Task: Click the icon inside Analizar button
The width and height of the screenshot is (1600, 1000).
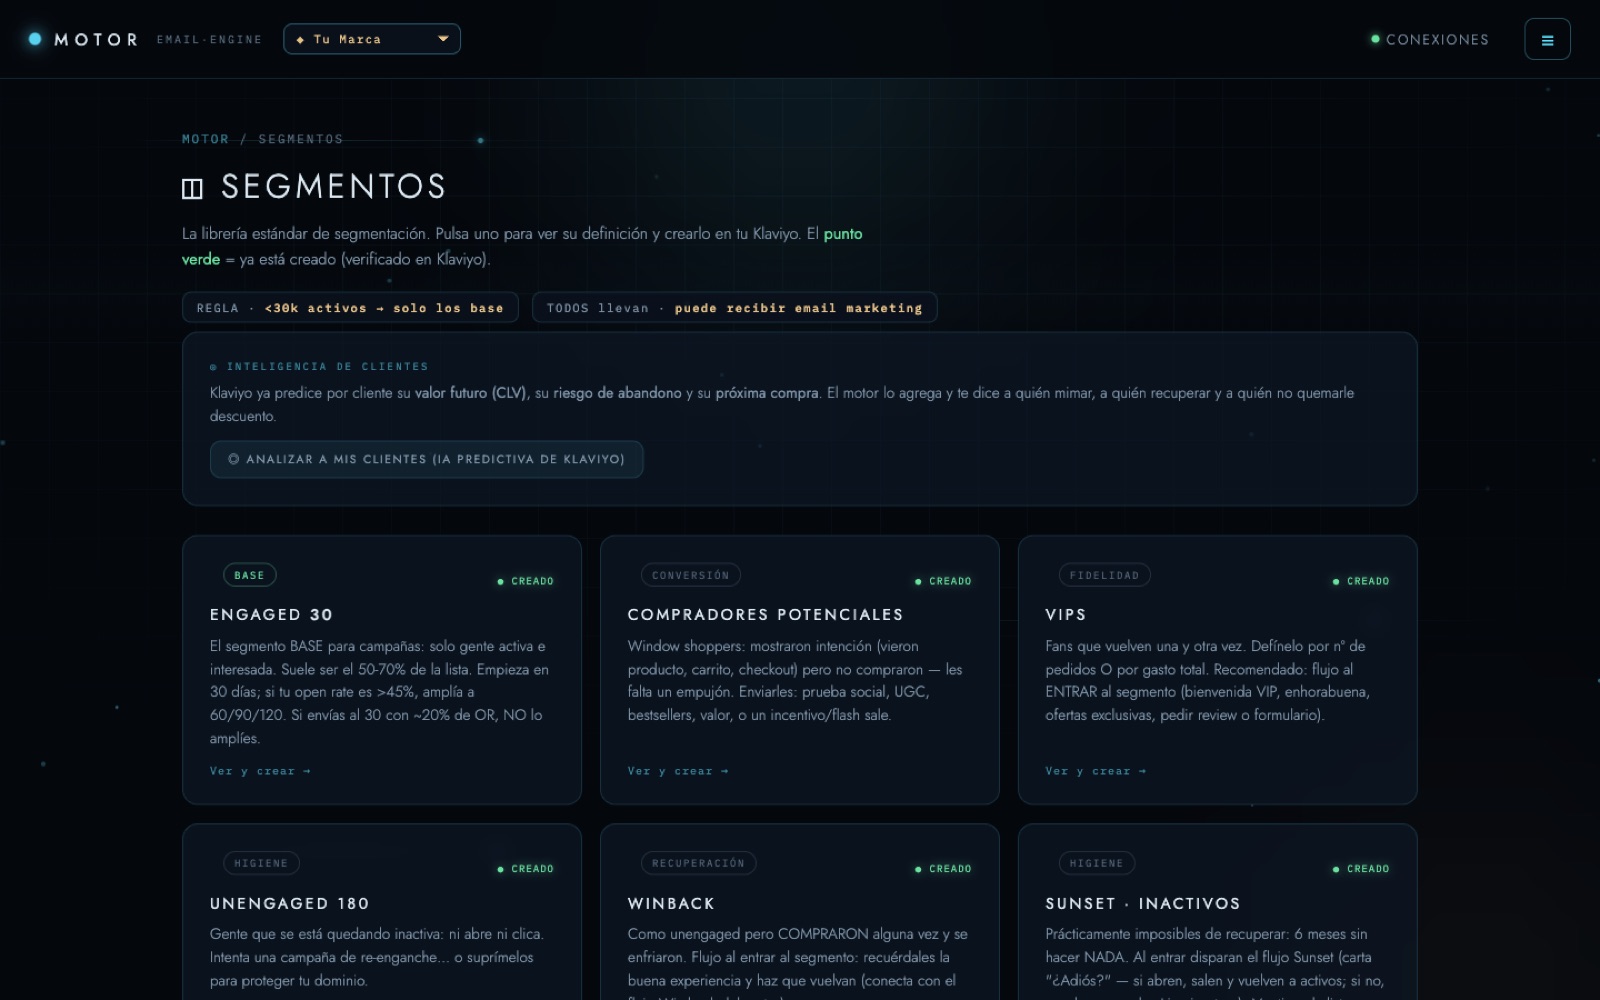Action: [233, 459]
